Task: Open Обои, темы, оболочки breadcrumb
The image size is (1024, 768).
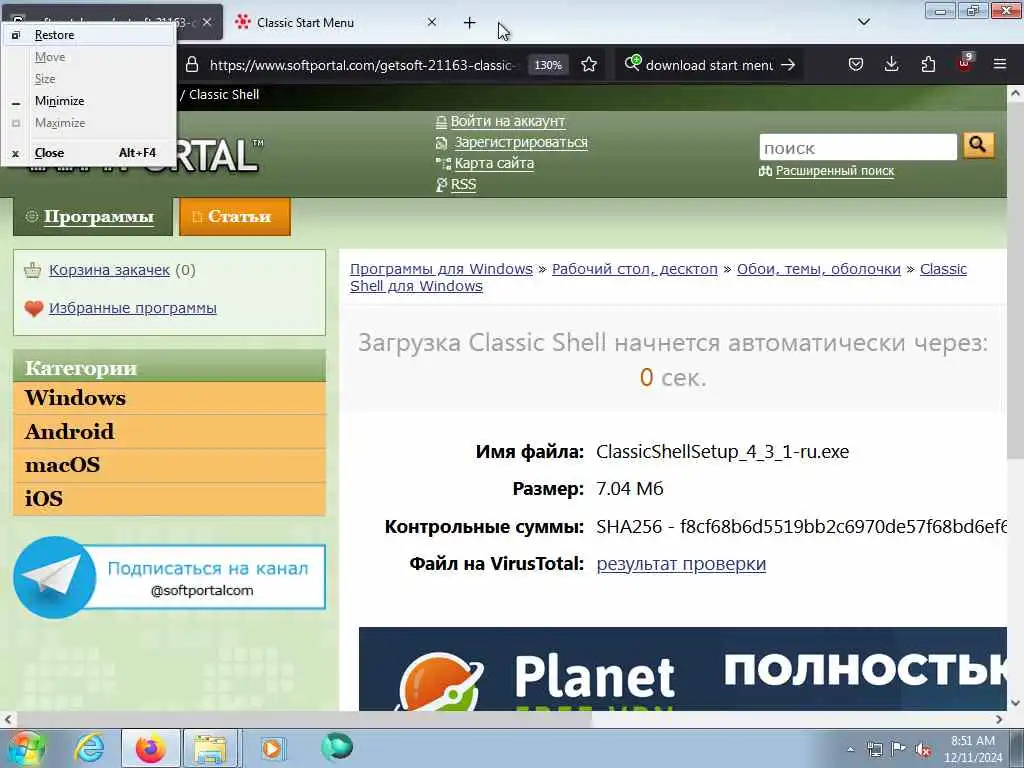Action: click(x=819, y=269)
